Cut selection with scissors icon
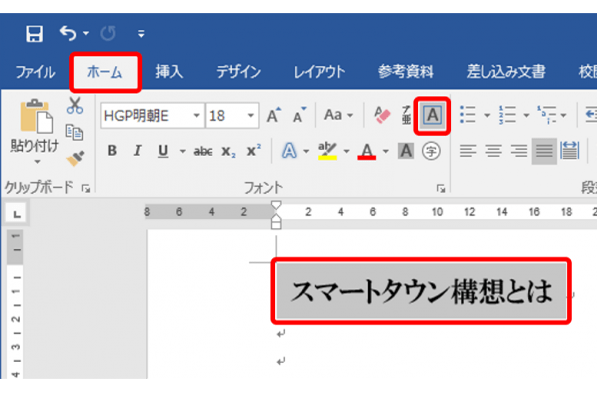 tap(75, 105)
